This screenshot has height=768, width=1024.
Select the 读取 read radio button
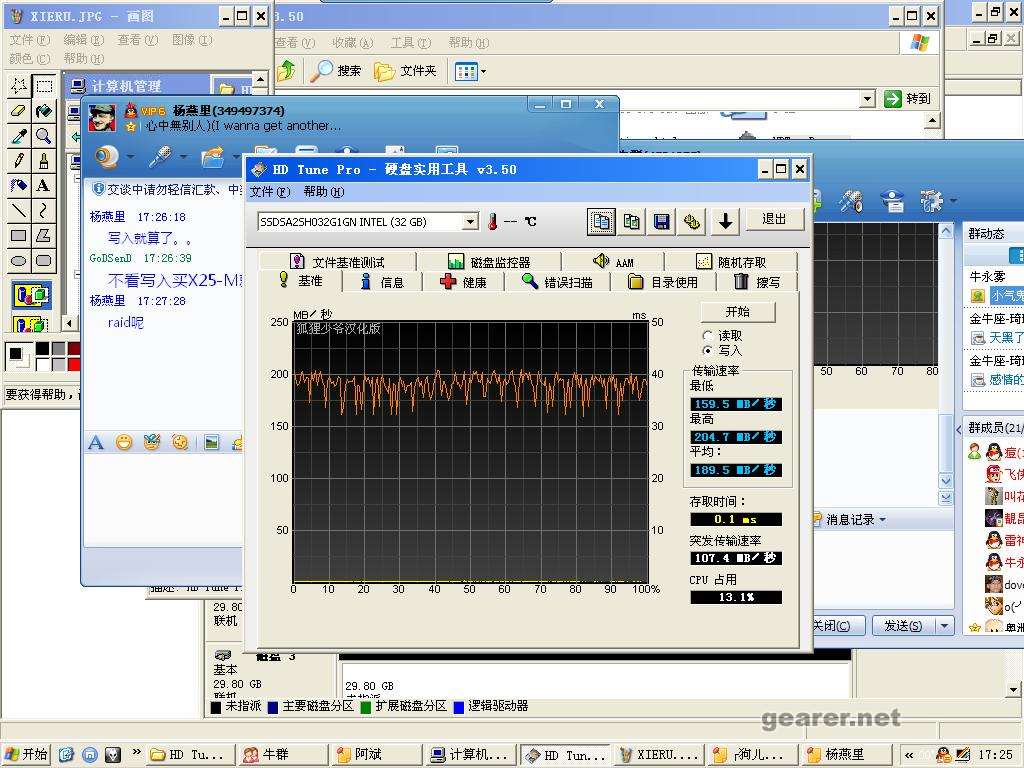(707, 336)
